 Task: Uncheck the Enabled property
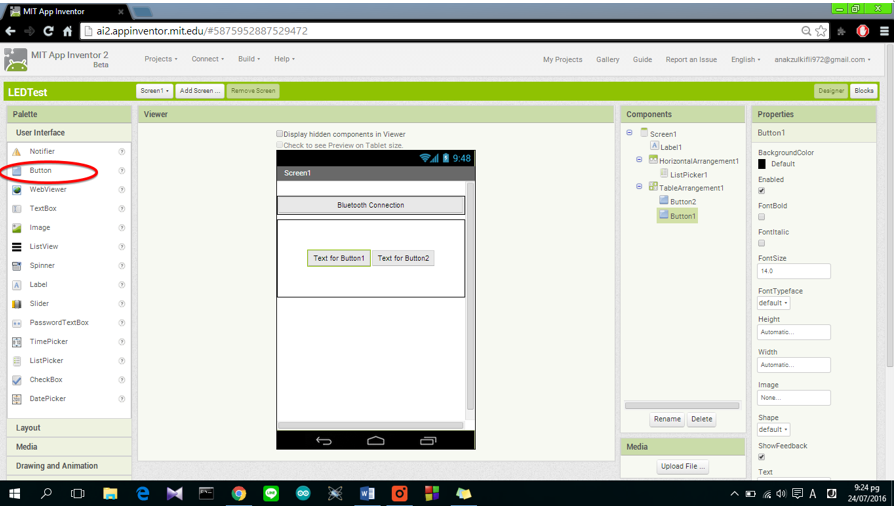point(761,191)
